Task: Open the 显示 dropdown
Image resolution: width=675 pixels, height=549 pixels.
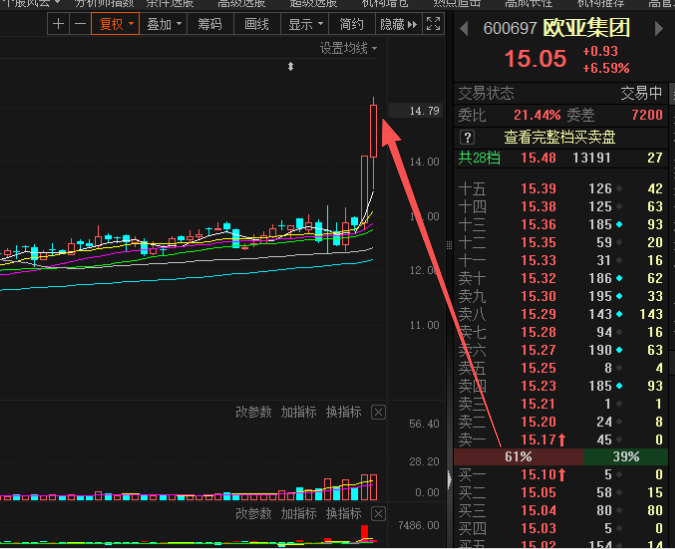Action: tap(304, 24)
